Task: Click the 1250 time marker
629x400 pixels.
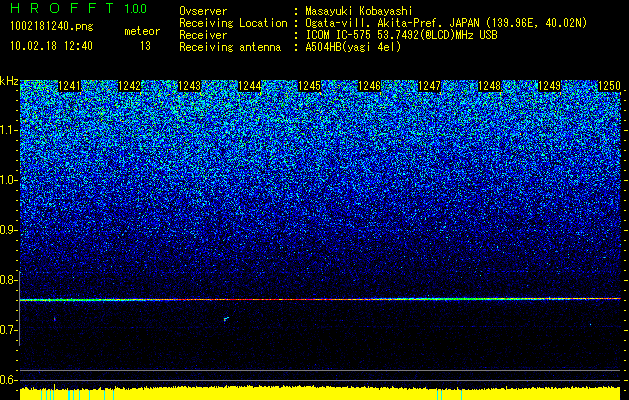Action: coord(609,86)
